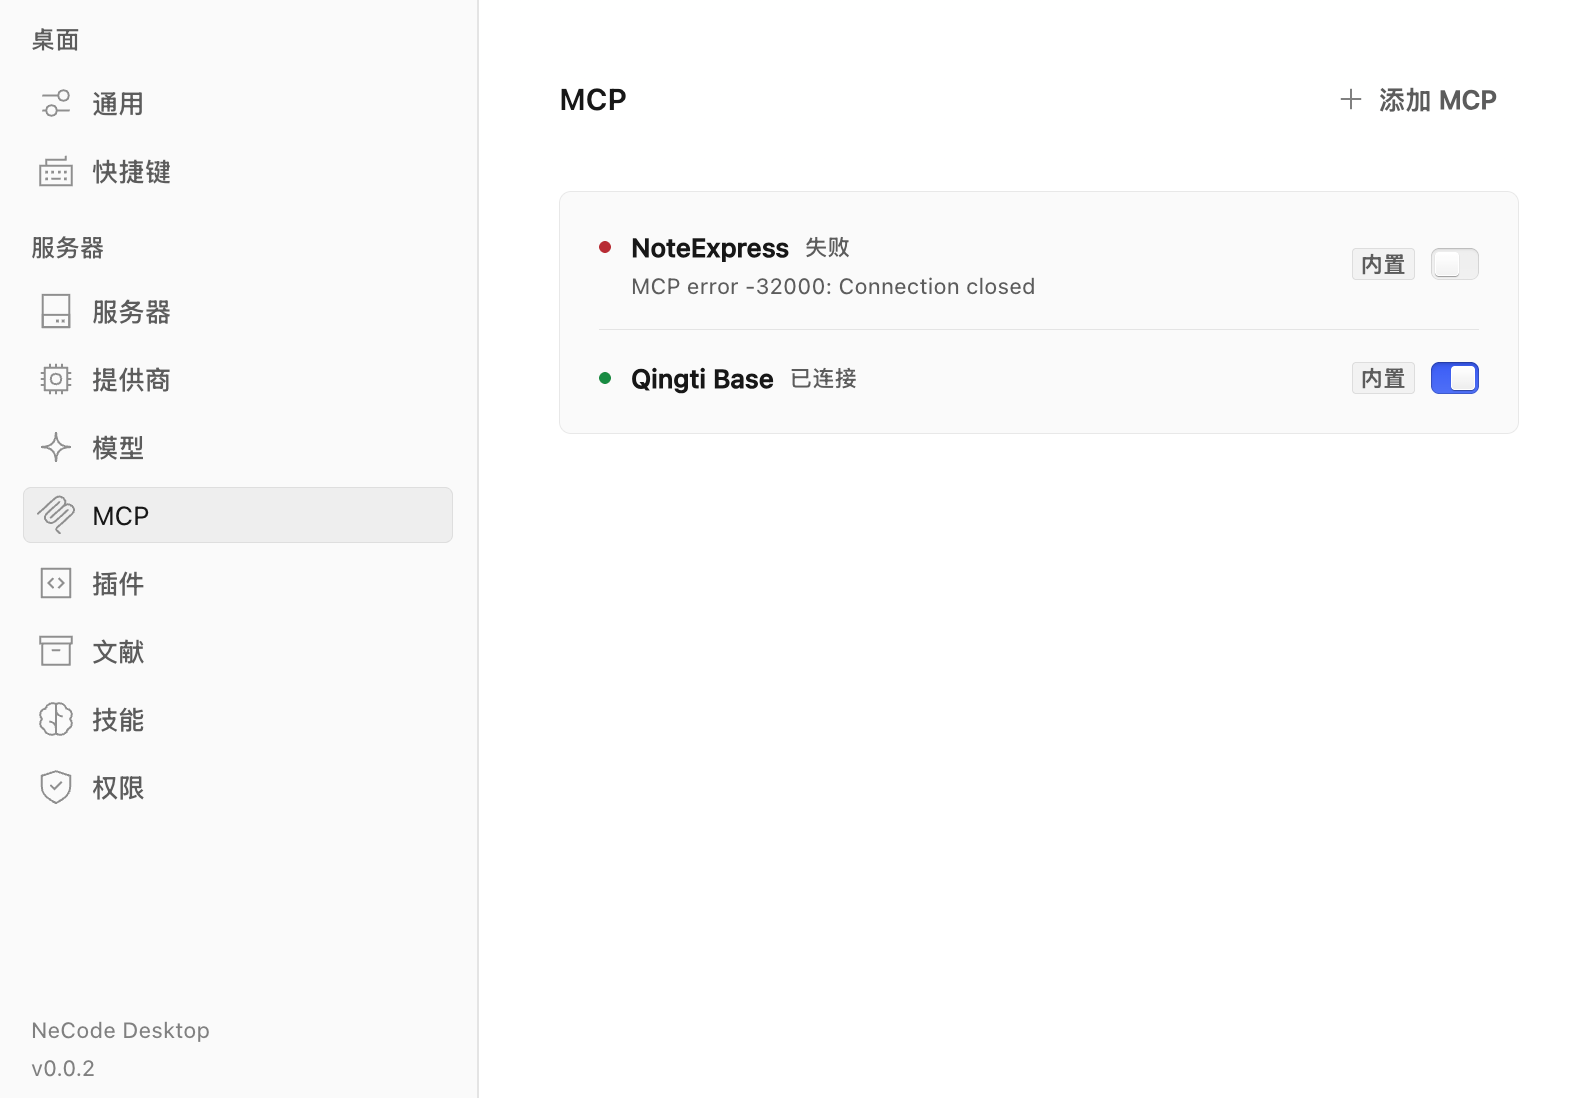Click the 内置 tag on NoteExpress
The height and width of the screenshot is (1098, 1594).
(1383, 264)
